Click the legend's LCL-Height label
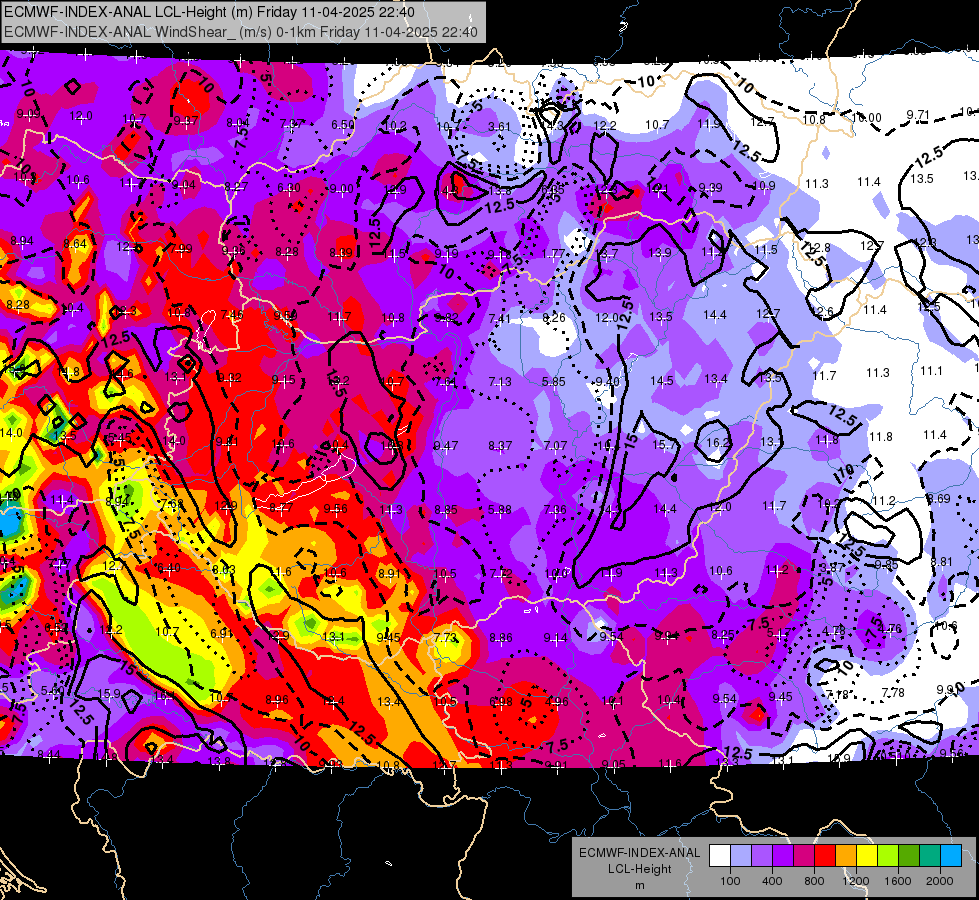Viewport: 979px width, 900px height. 639,869
